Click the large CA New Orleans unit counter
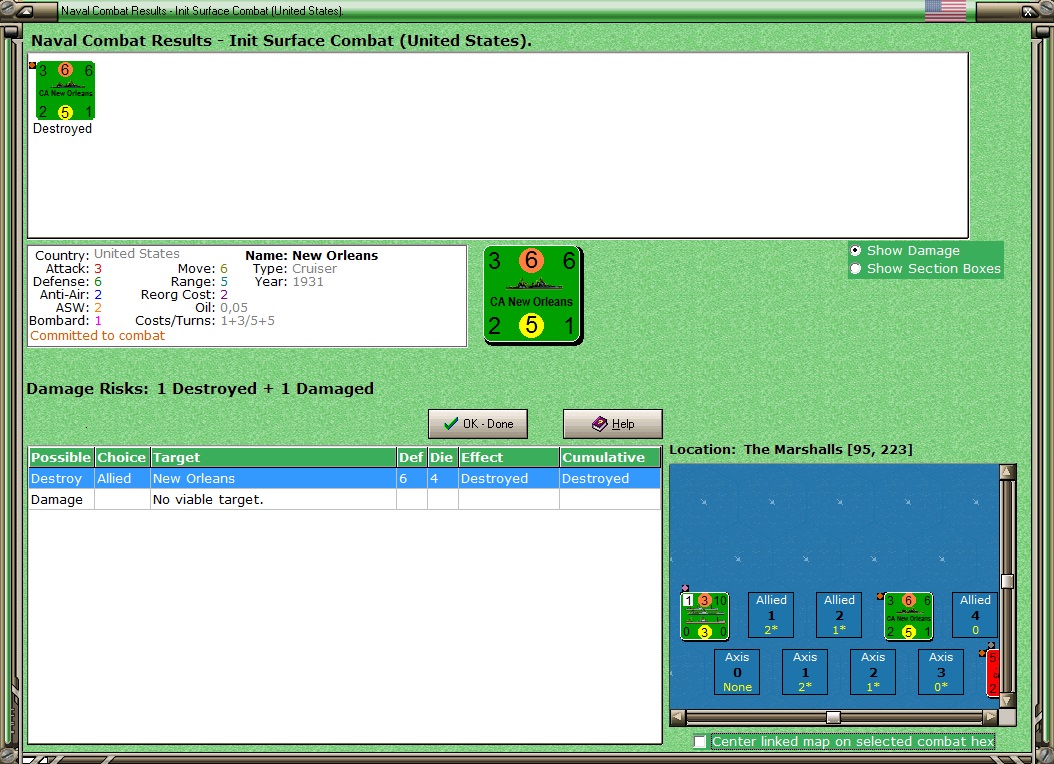 pos(533,295)
